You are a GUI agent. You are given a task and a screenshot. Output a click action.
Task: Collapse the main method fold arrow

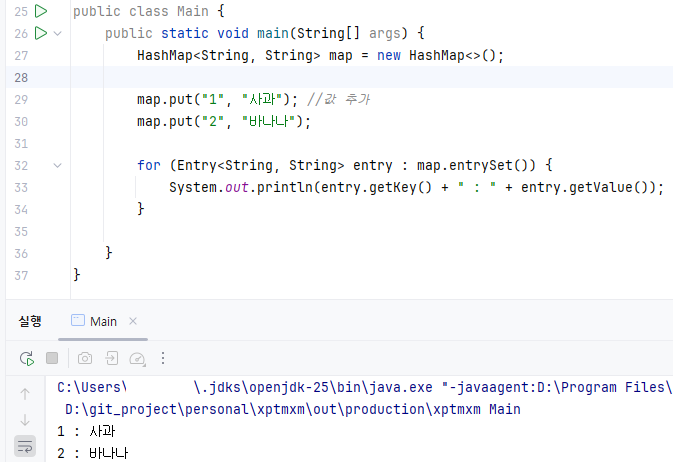58,33
